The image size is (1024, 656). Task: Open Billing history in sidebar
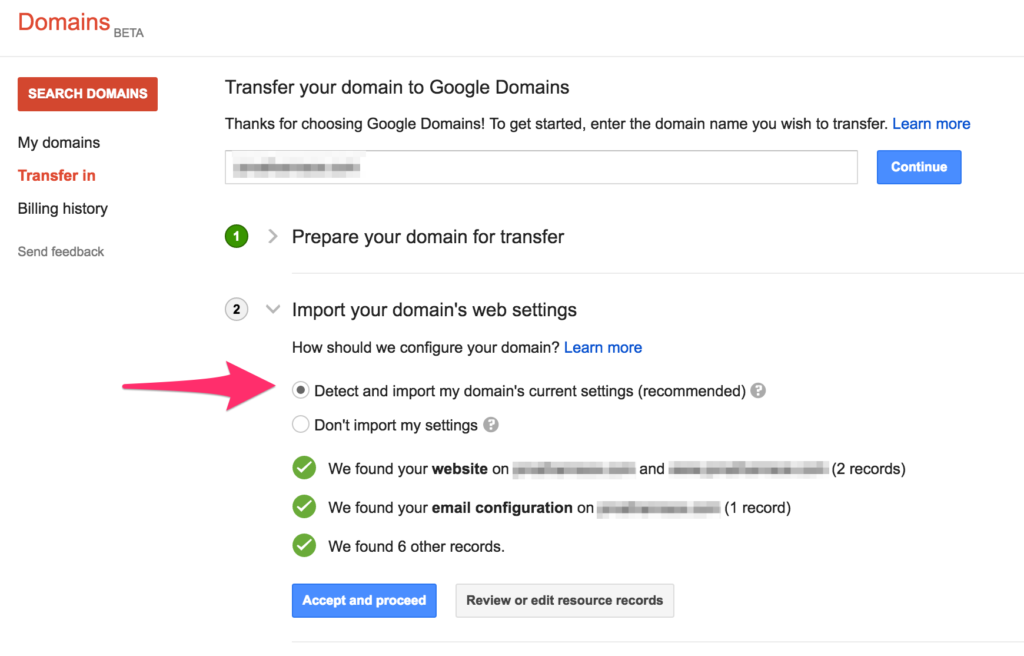coord(63,208)
